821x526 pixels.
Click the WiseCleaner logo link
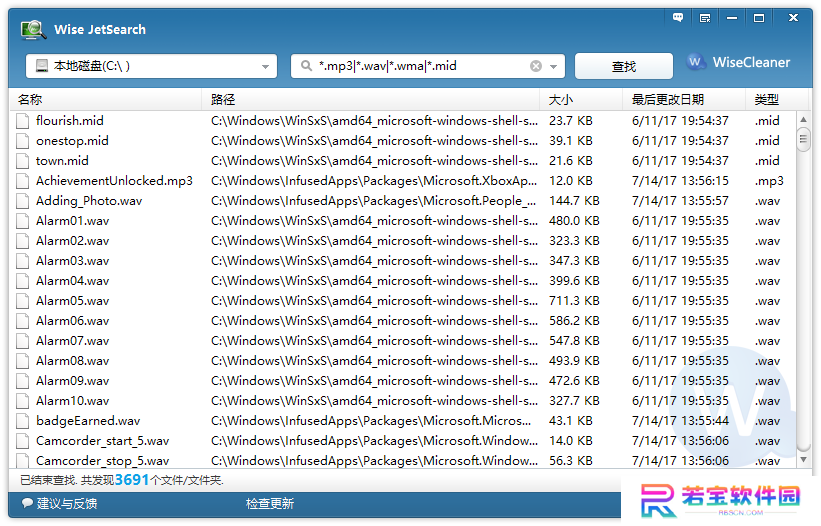pyautogui.click(x=738, y=62)
